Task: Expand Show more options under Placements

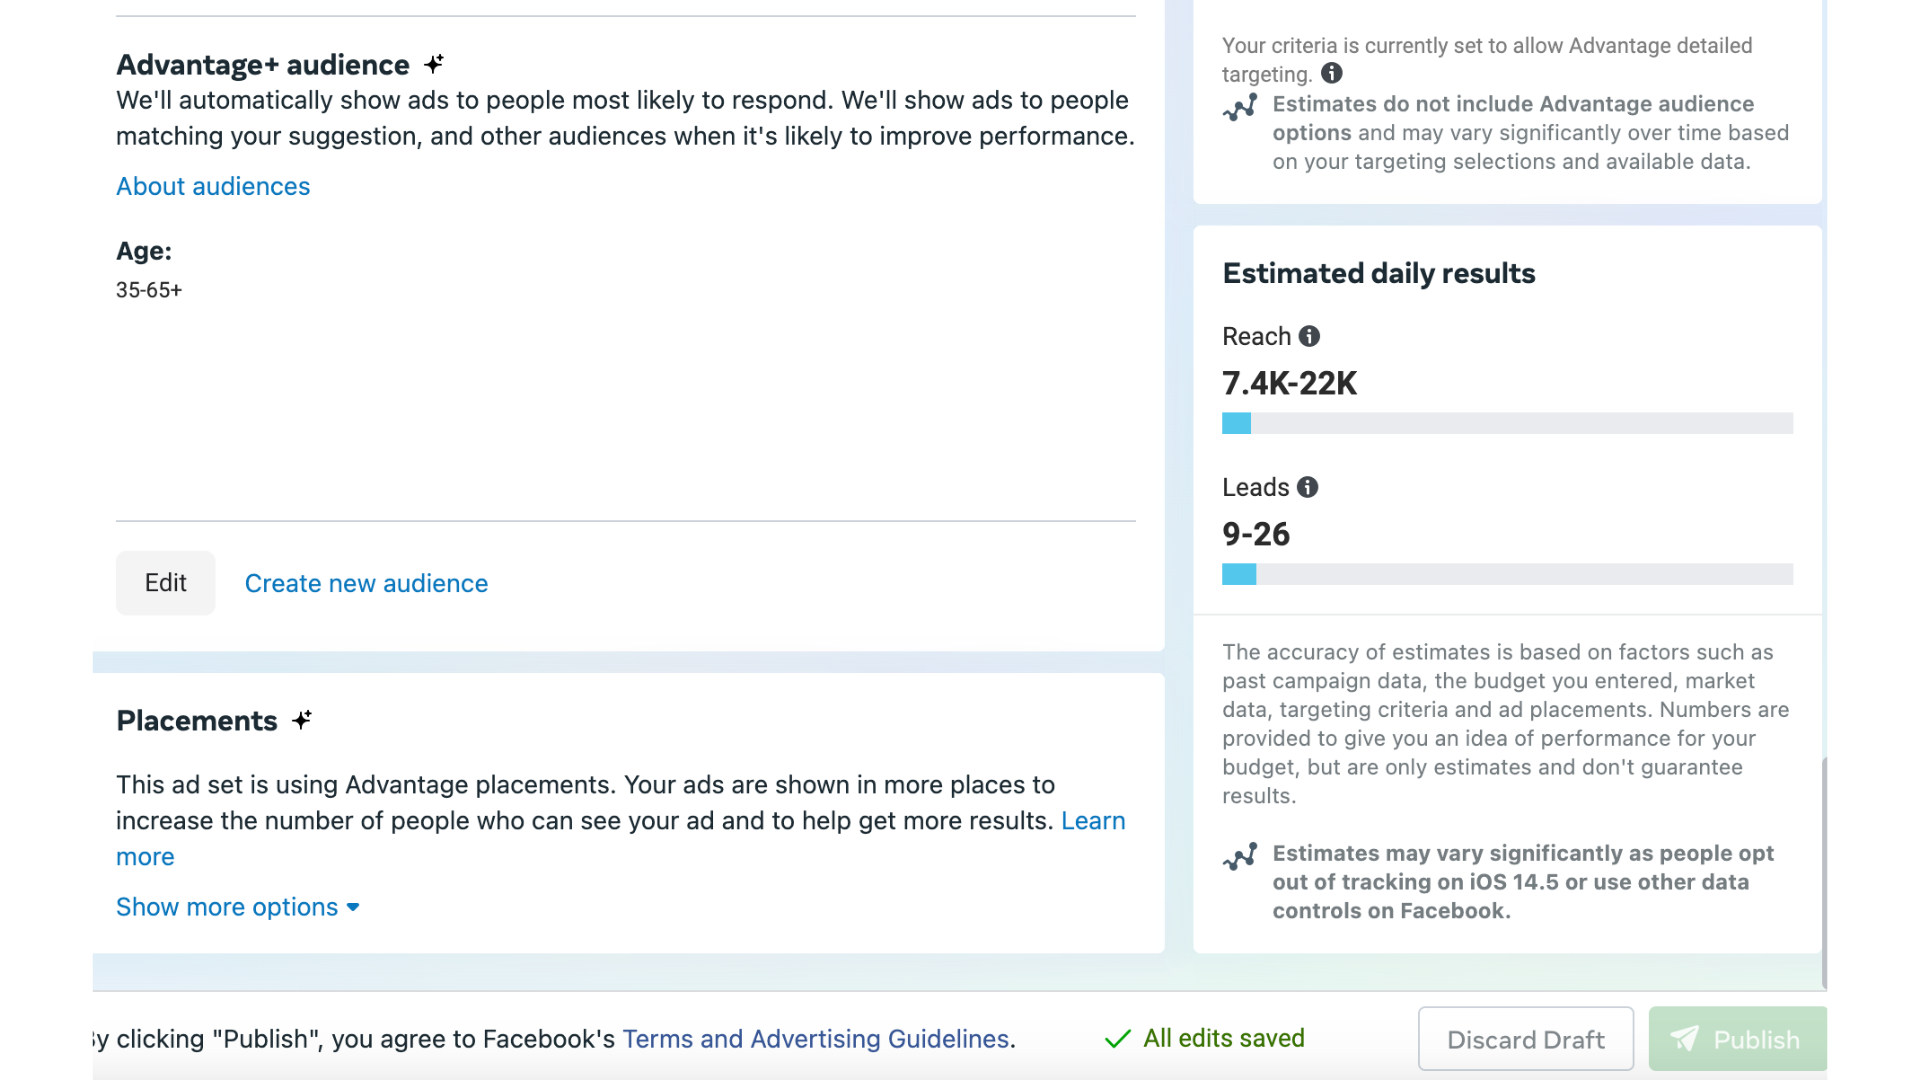Action: click(x=238, y=907)
